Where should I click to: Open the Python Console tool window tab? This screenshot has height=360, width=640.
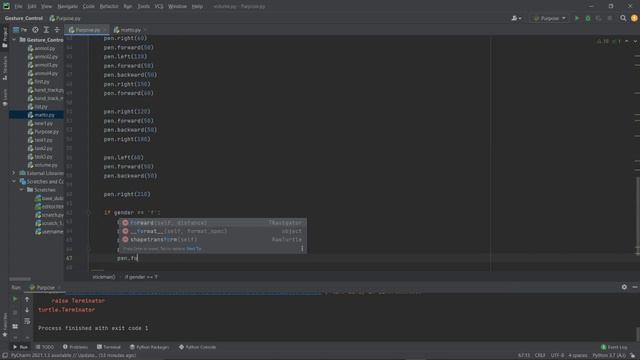(198, 347)
